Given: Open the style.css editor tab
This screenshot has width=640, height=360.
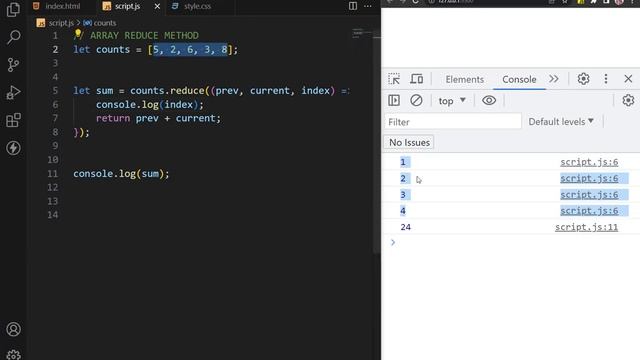Looking at the screenshot, I should 197,6.
